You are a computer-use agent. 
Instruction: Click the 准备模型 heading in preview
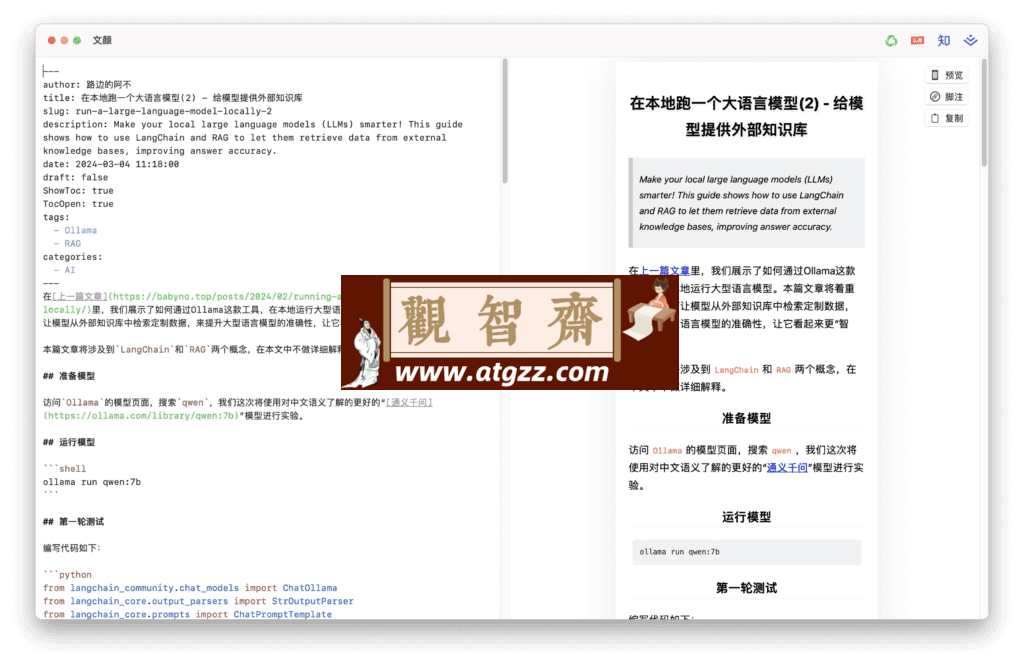click(746, 418)
